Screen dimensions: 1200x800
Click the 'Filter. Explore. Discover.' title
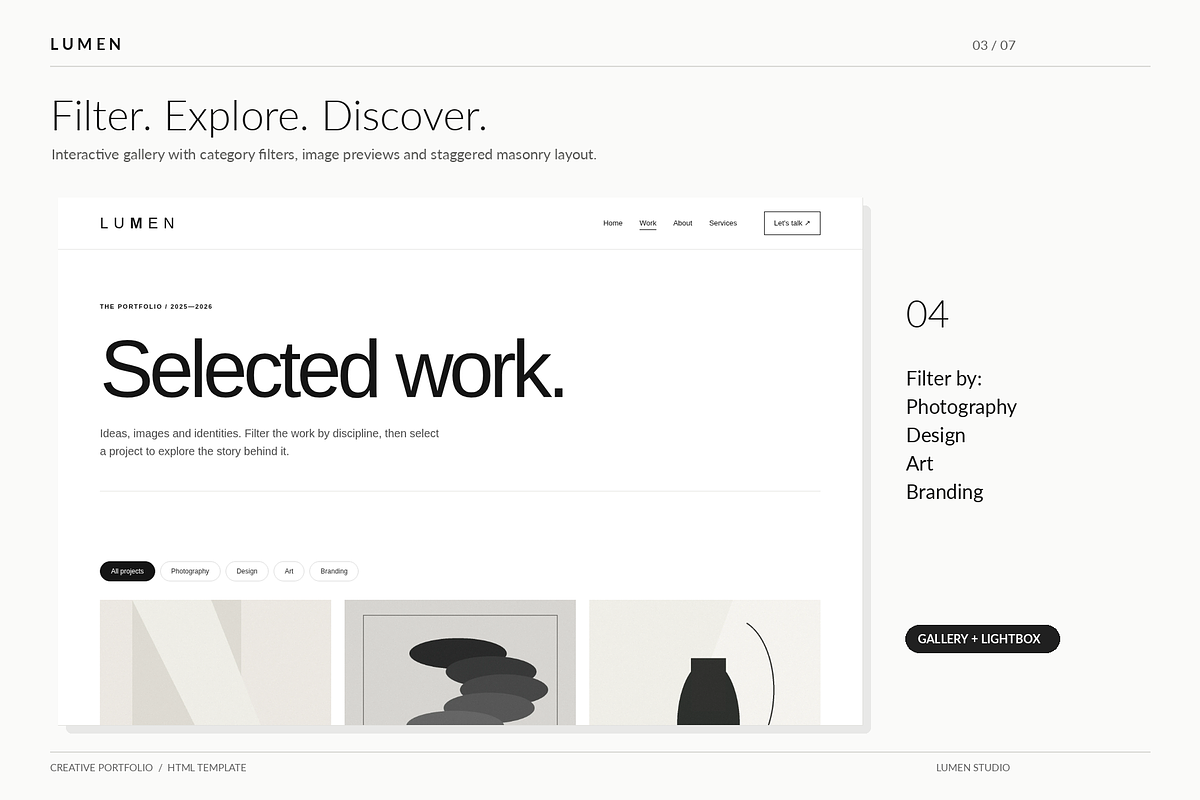[x=269, y=117]
